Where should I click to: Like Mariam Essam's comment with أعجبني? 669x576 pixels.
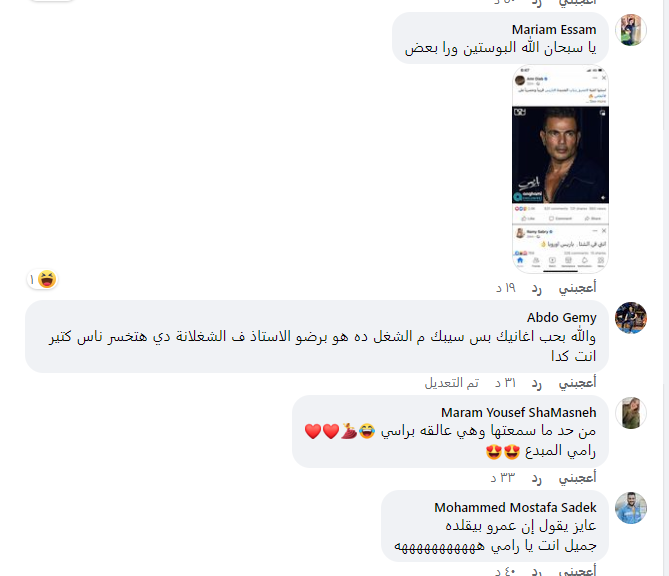click(577, 288)
